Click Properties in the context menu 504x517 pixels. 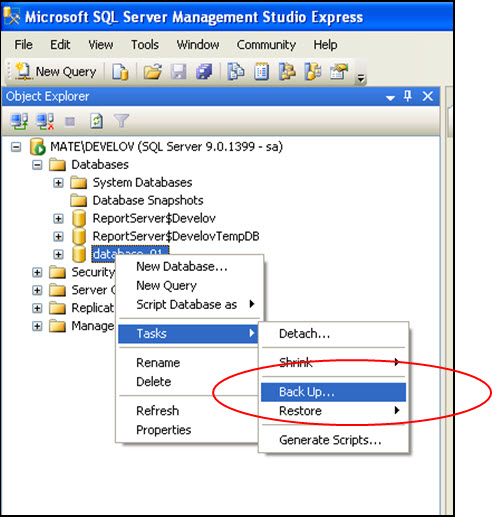click(x=164, y=430)
